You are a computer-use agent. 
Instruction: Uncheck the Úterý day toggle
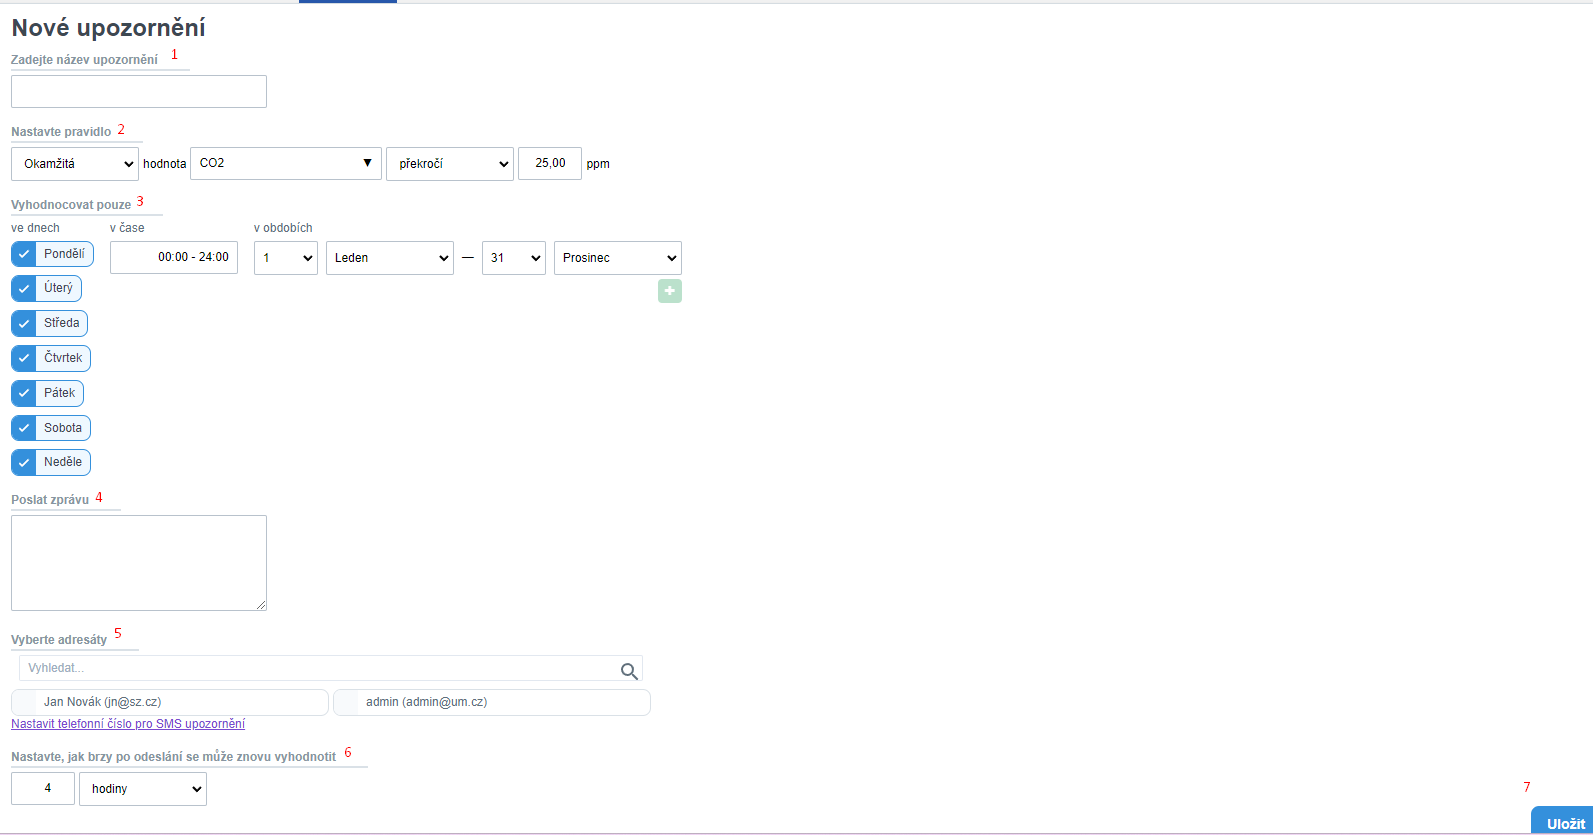tap(24, 289)
